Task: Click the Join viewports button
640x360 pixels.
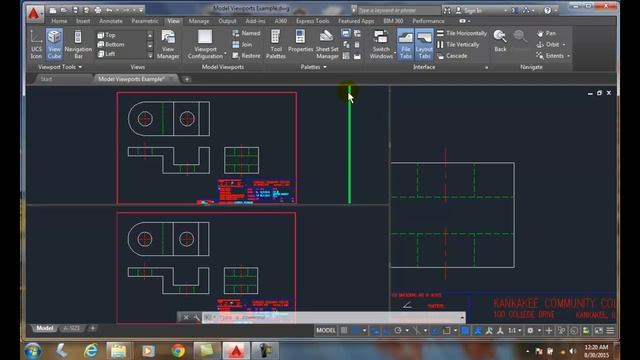Action: pos(242,44)
